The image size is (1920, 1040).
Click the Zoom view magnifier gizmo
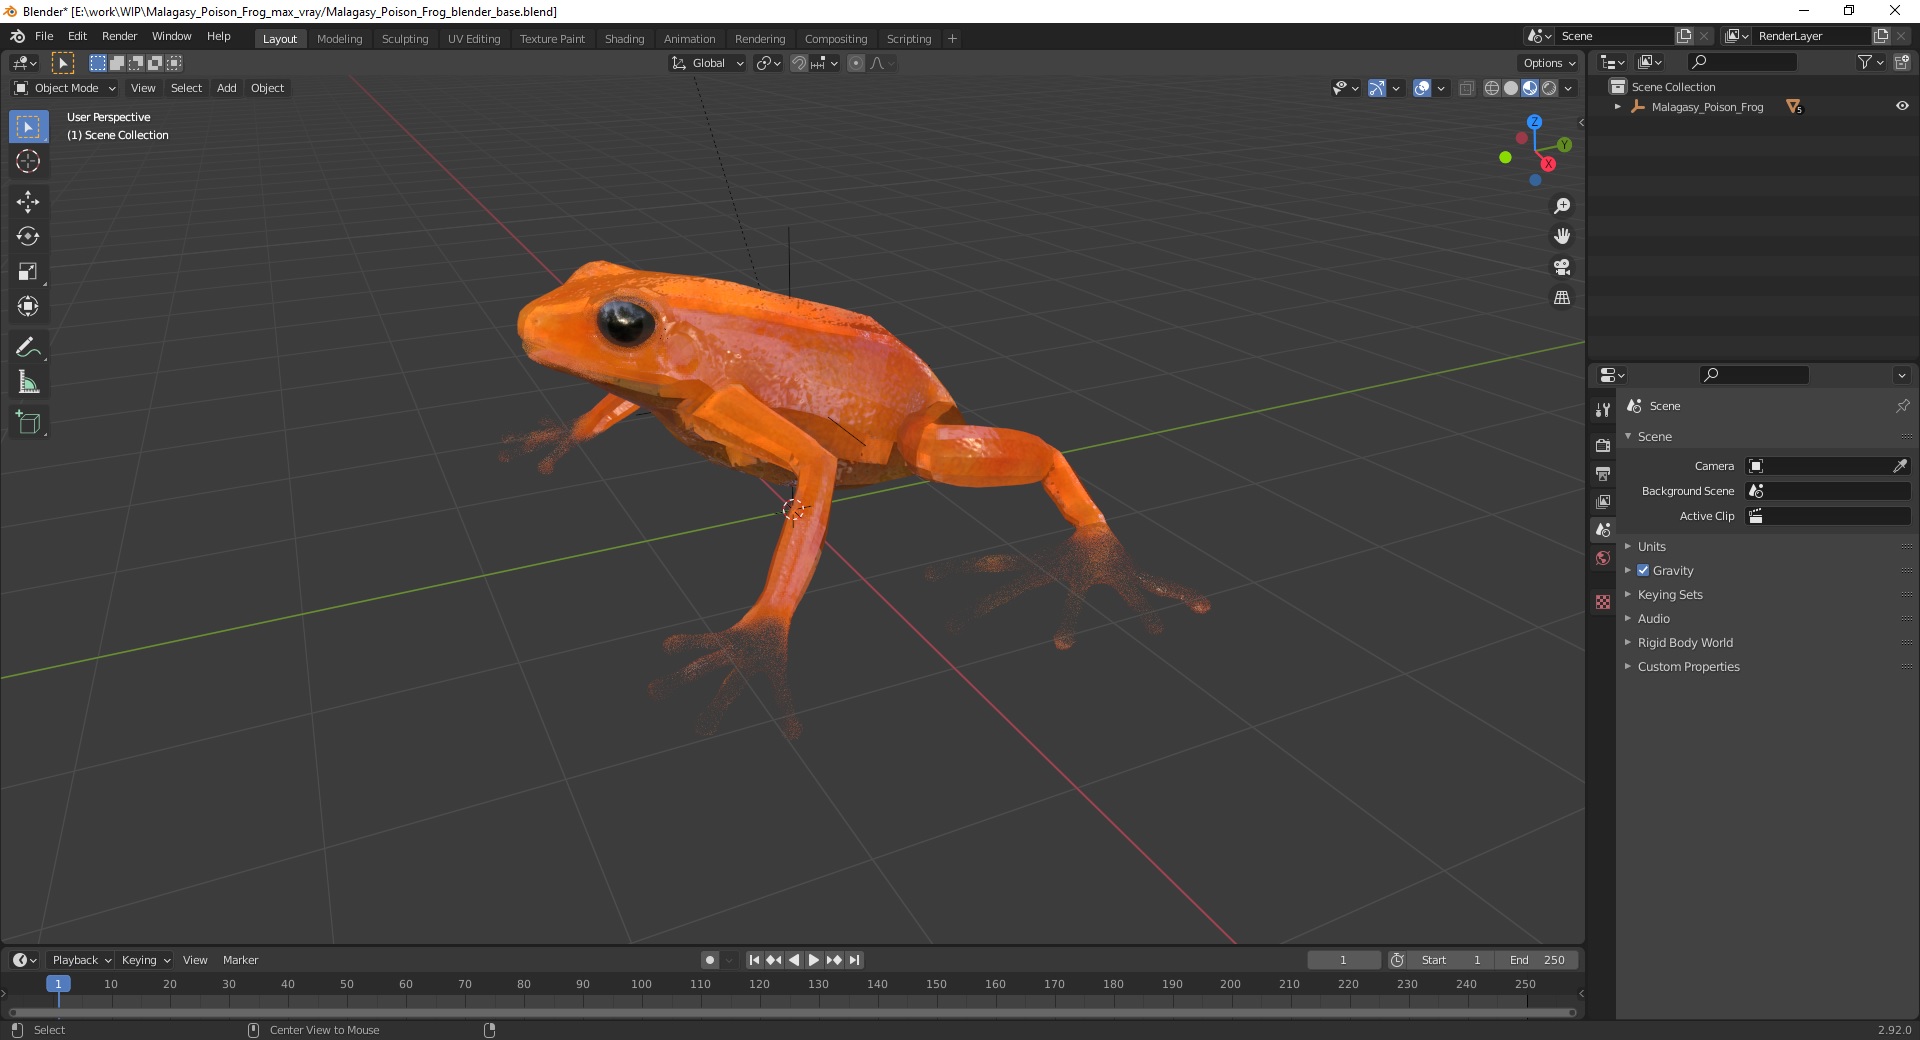point(1561,206)
